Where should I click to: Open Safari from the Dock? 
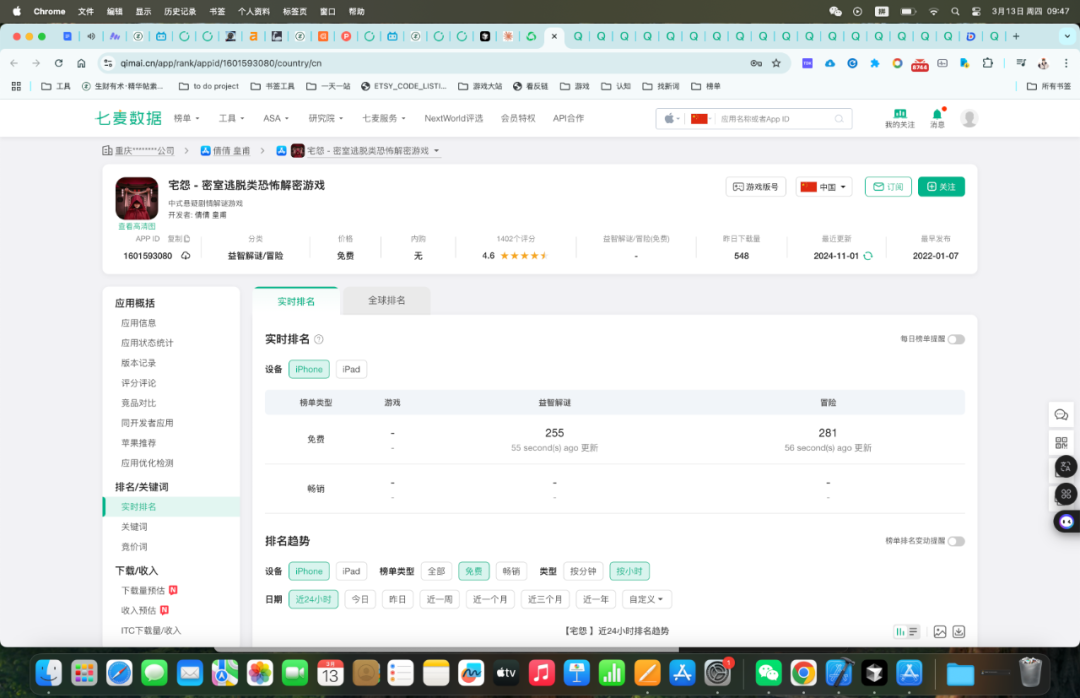[119, 673]
